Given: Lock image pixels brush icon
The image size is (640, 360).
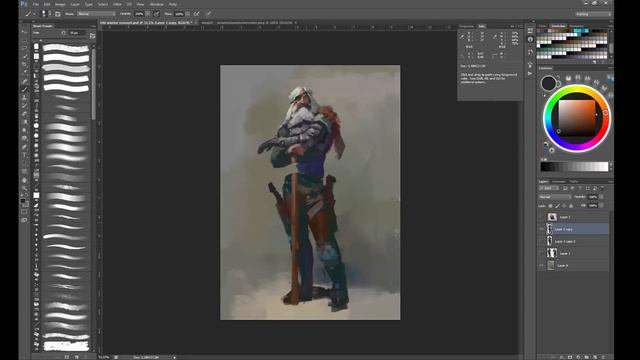Looking at the screenshot, I should pos(558,206).
